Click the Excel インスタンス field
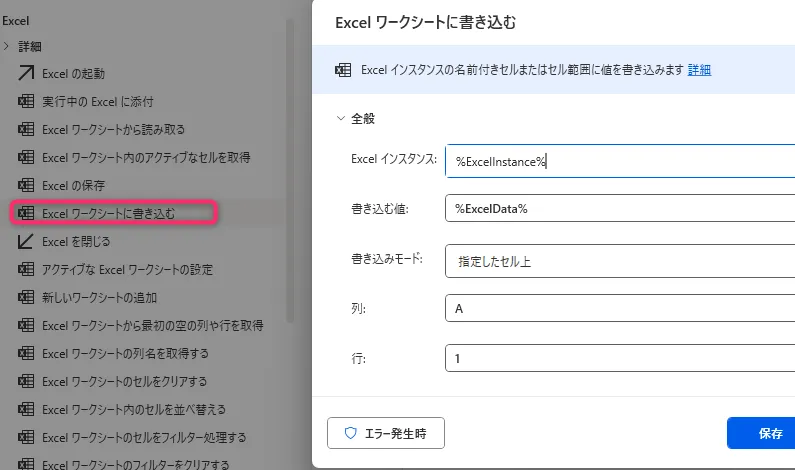The height and width of the screenshot is (470, 795). (x=620, y=161)
